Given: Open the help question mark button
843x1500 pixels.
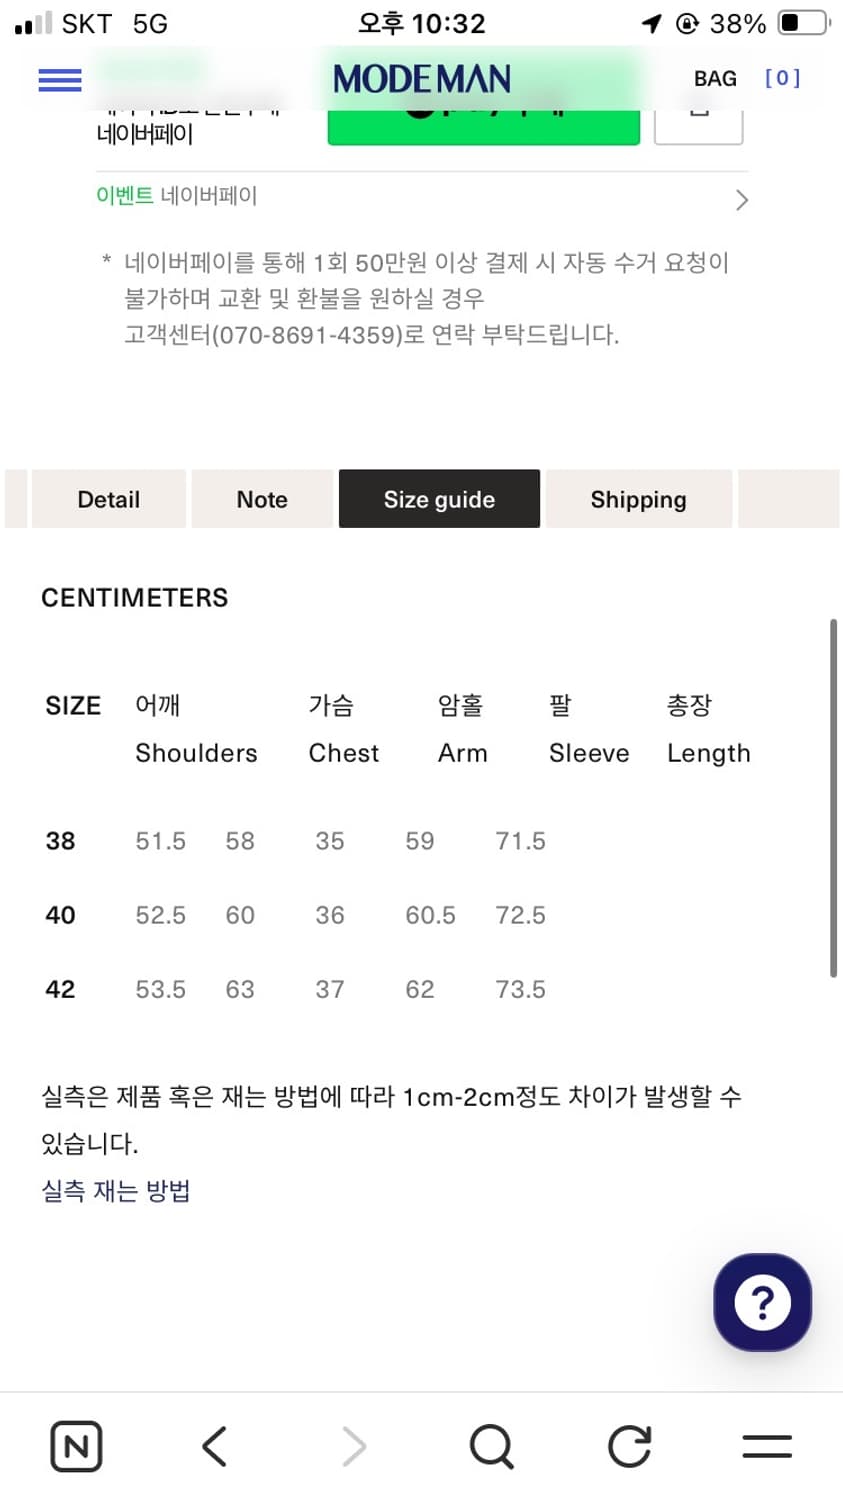Looking at the screenshot, I should pyautogui.click(x=762, y=1302).
